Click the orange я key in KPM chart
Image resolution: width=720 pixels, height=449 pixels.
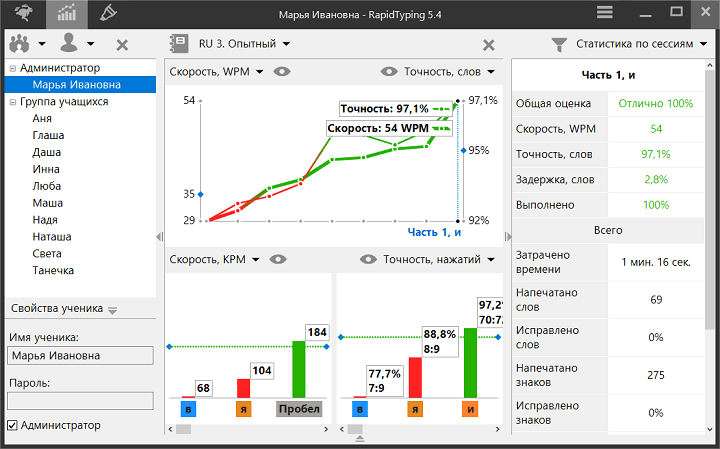243,409
